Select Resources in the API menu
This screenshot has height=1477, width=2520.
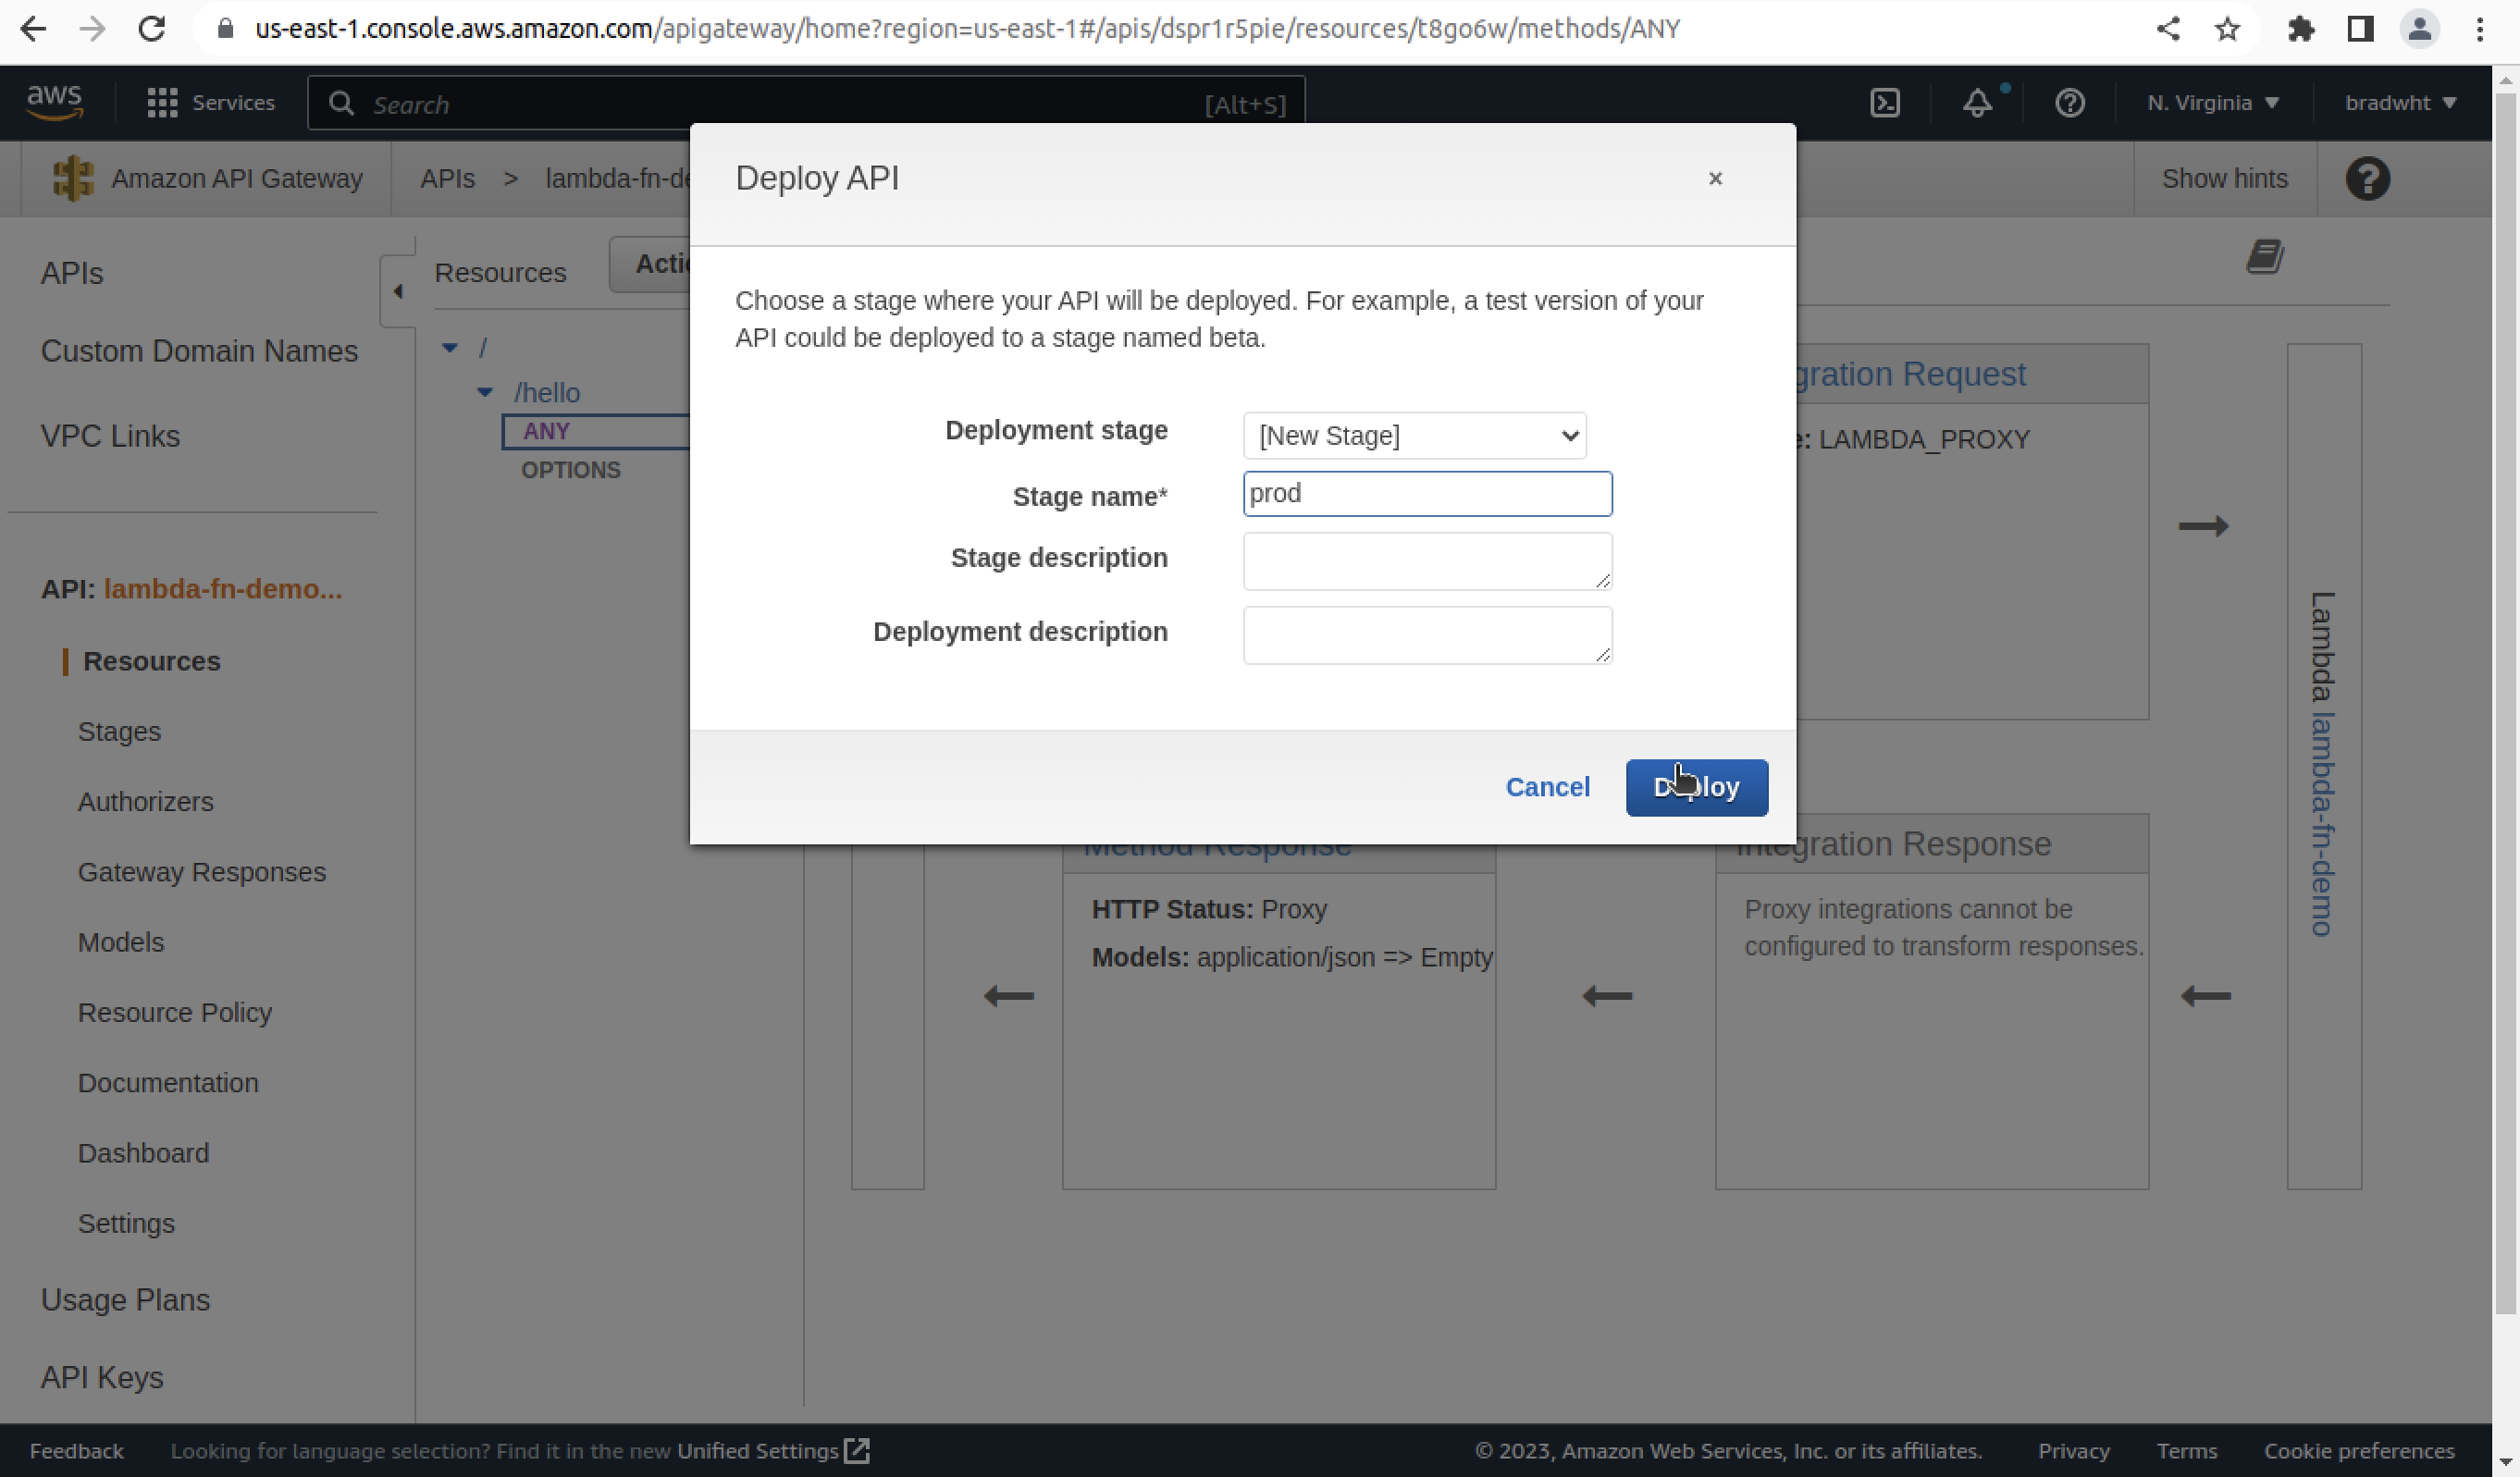click(x=151, y=661)
